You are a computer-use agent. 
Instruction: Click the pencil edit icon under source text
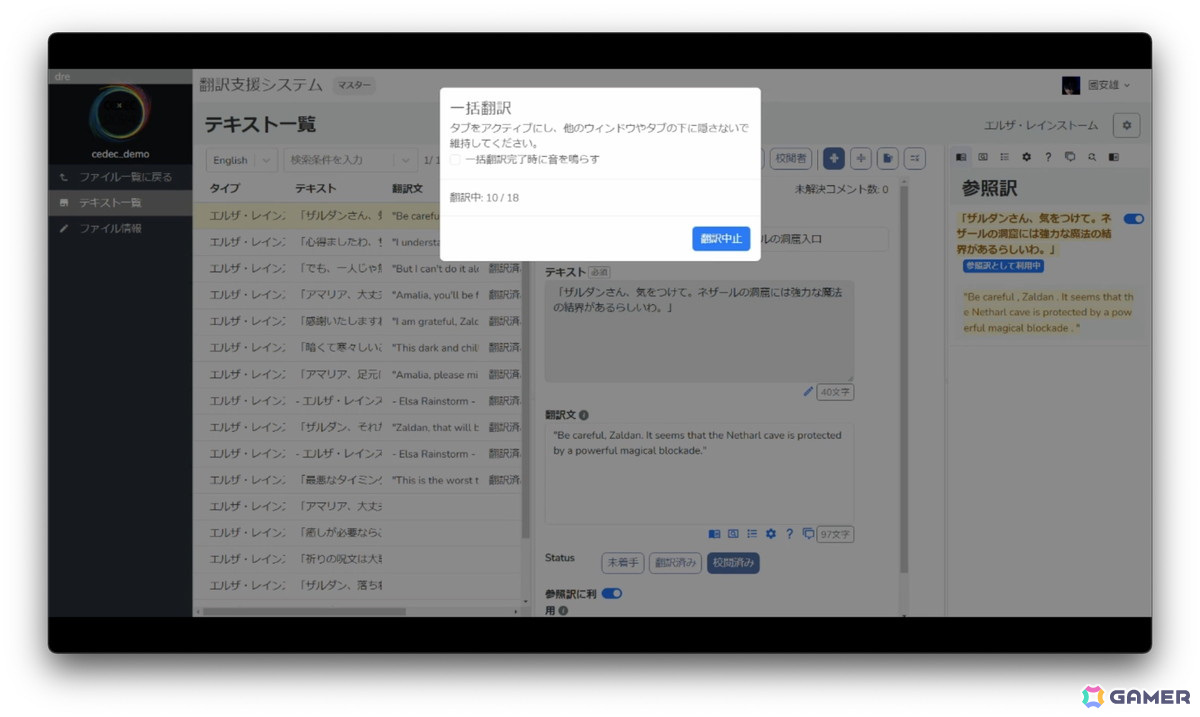[808, 392]
